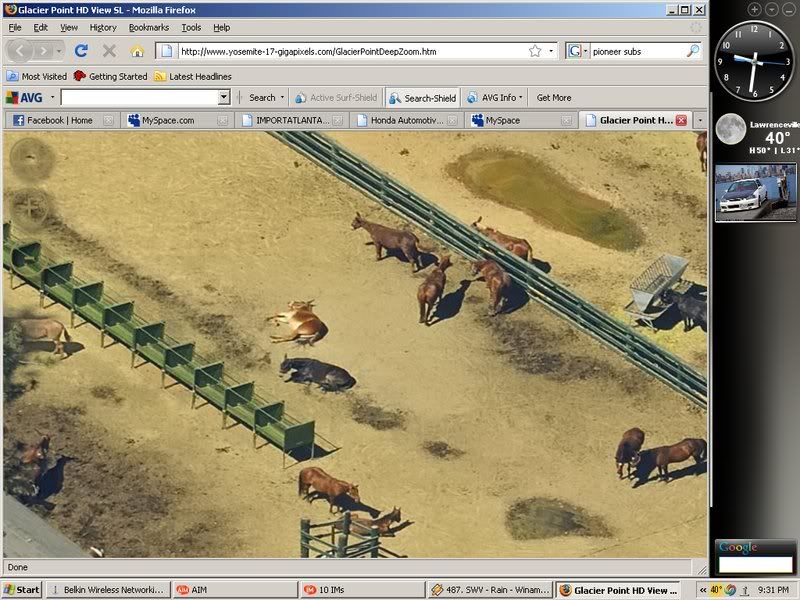
Task: Go to the Firefox home page
Action: coord(137,50)
